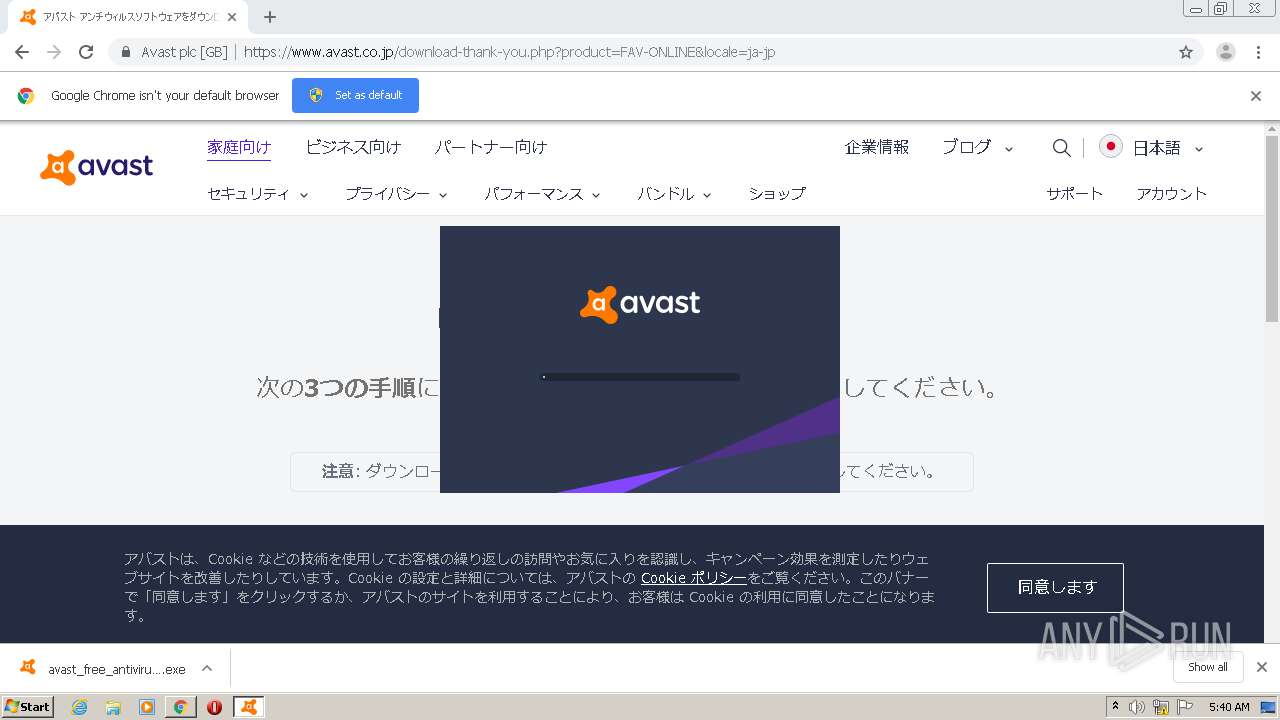Screen dimensions: 1280x720
Task: Open a new tab with the plus icon
Action: [270, 16]
